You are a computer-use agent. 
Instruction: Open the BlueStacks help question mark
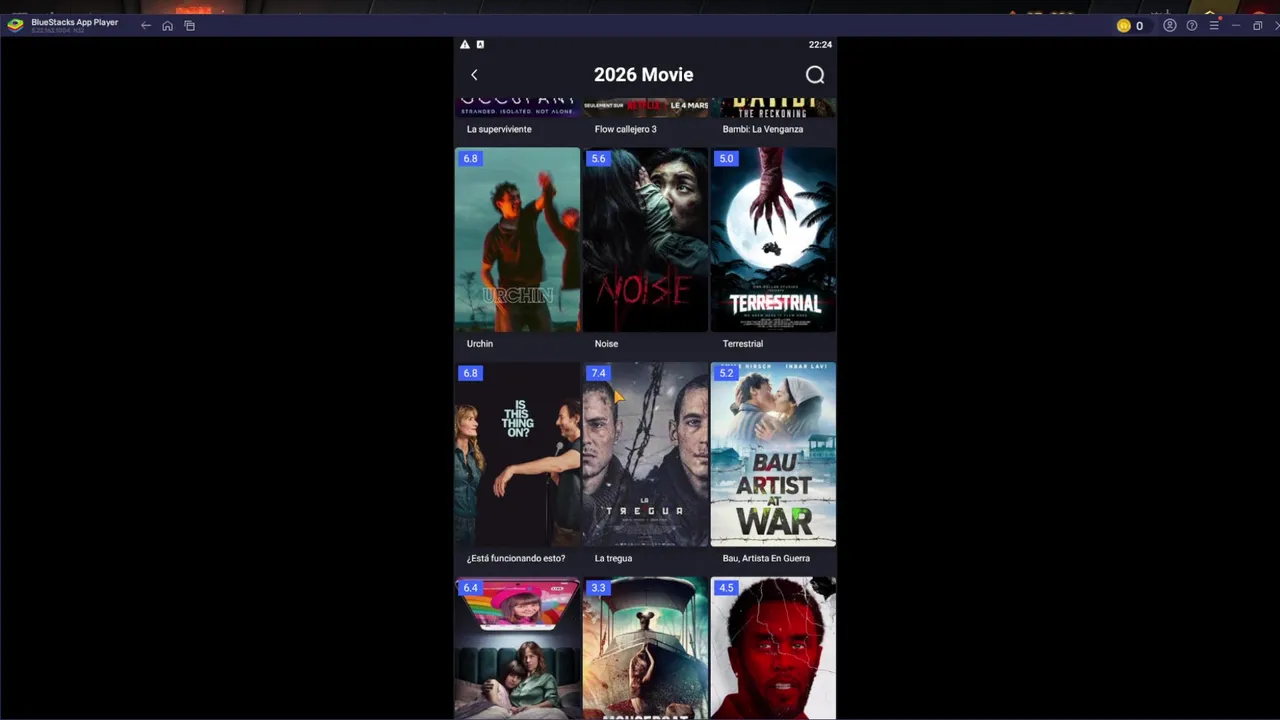[x=1192, y=25]
